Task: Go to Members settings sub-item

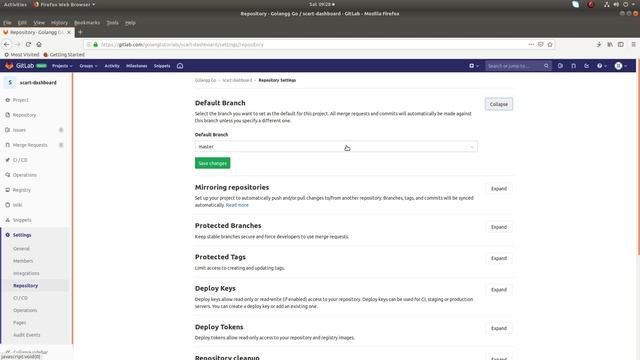Action: click(x=23, y=261)
